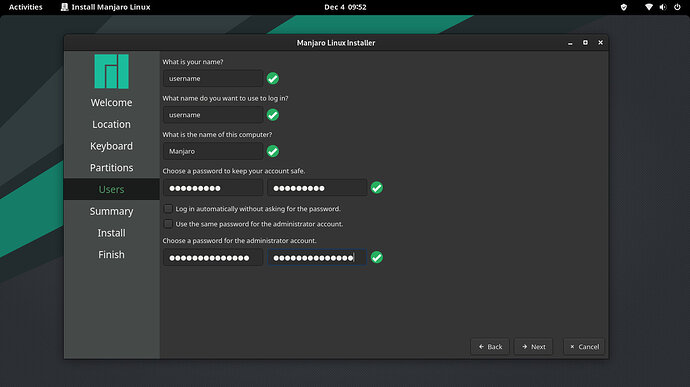Go to the Summary step
The height and width of the screenshot is (387, 690).
(111, 211)
